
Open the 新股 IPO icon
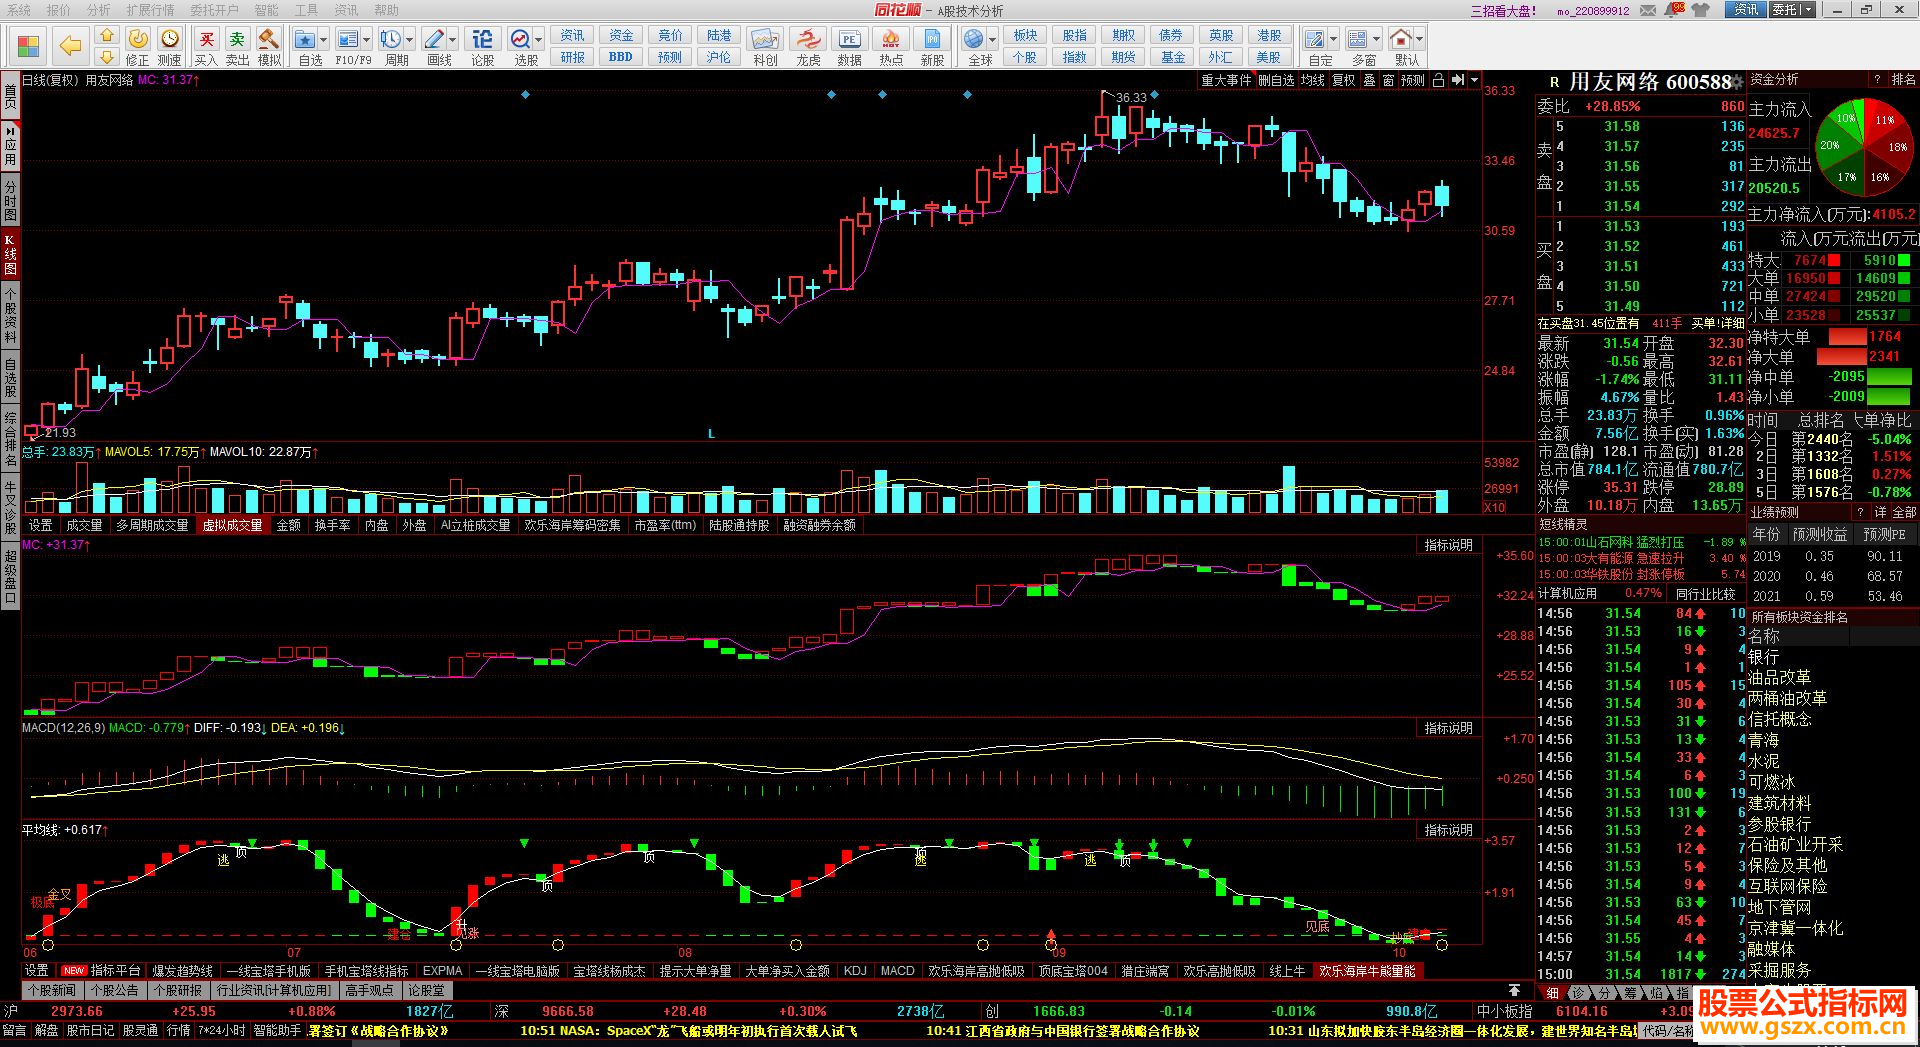click(932, 39)
